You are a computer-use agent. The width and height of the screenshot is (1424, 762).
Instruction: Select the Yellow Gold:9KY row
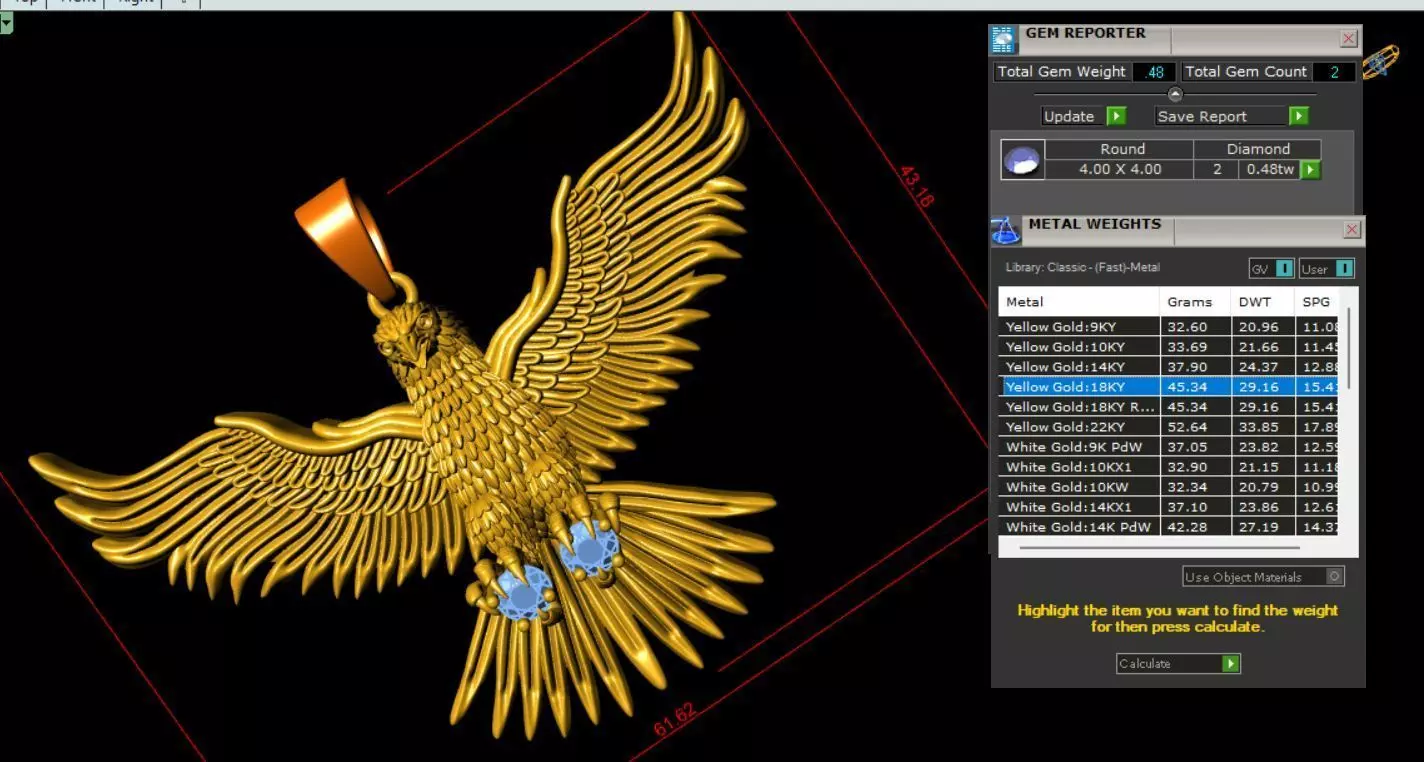coord(1168,327)
